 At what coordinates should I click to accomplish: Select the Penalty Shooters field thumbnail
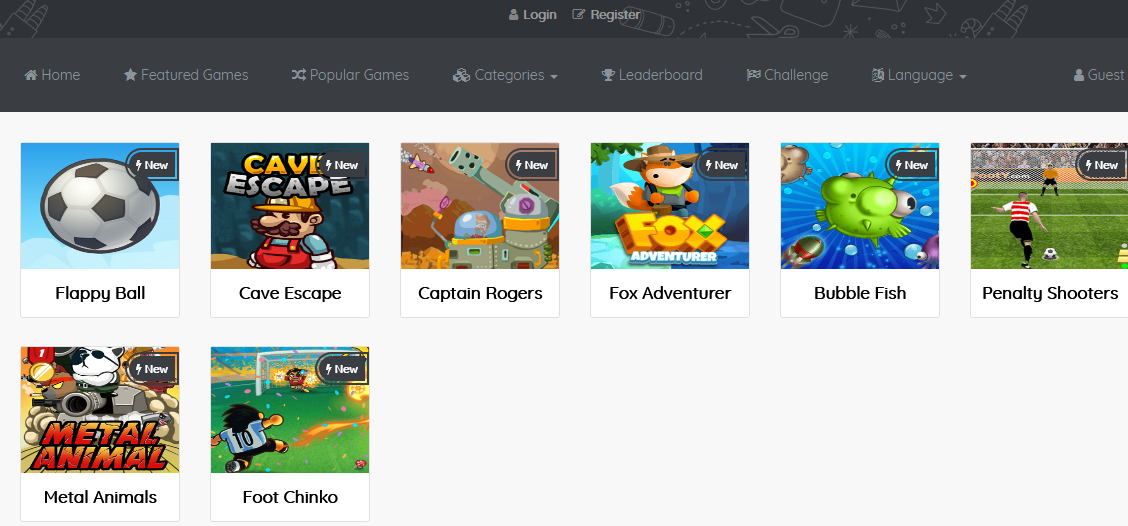1050,206
